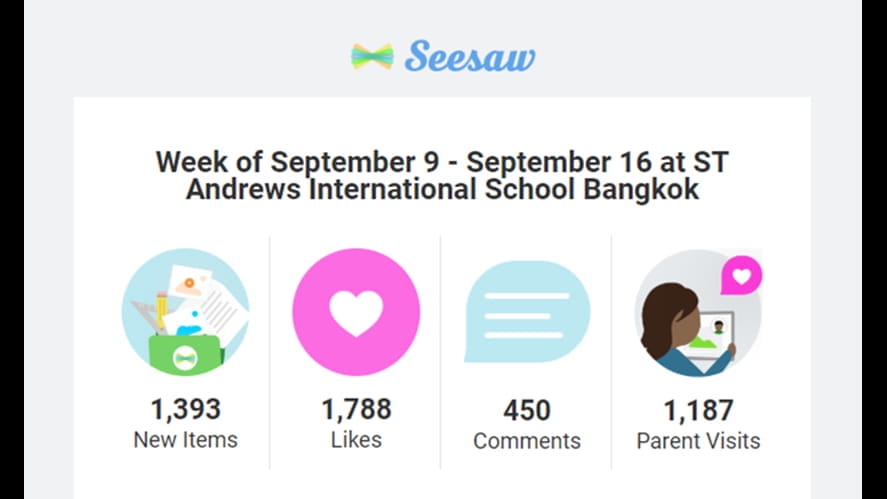Screen dimensions: 887x499
Task: Click the Likes label
Action: (356, 439)
